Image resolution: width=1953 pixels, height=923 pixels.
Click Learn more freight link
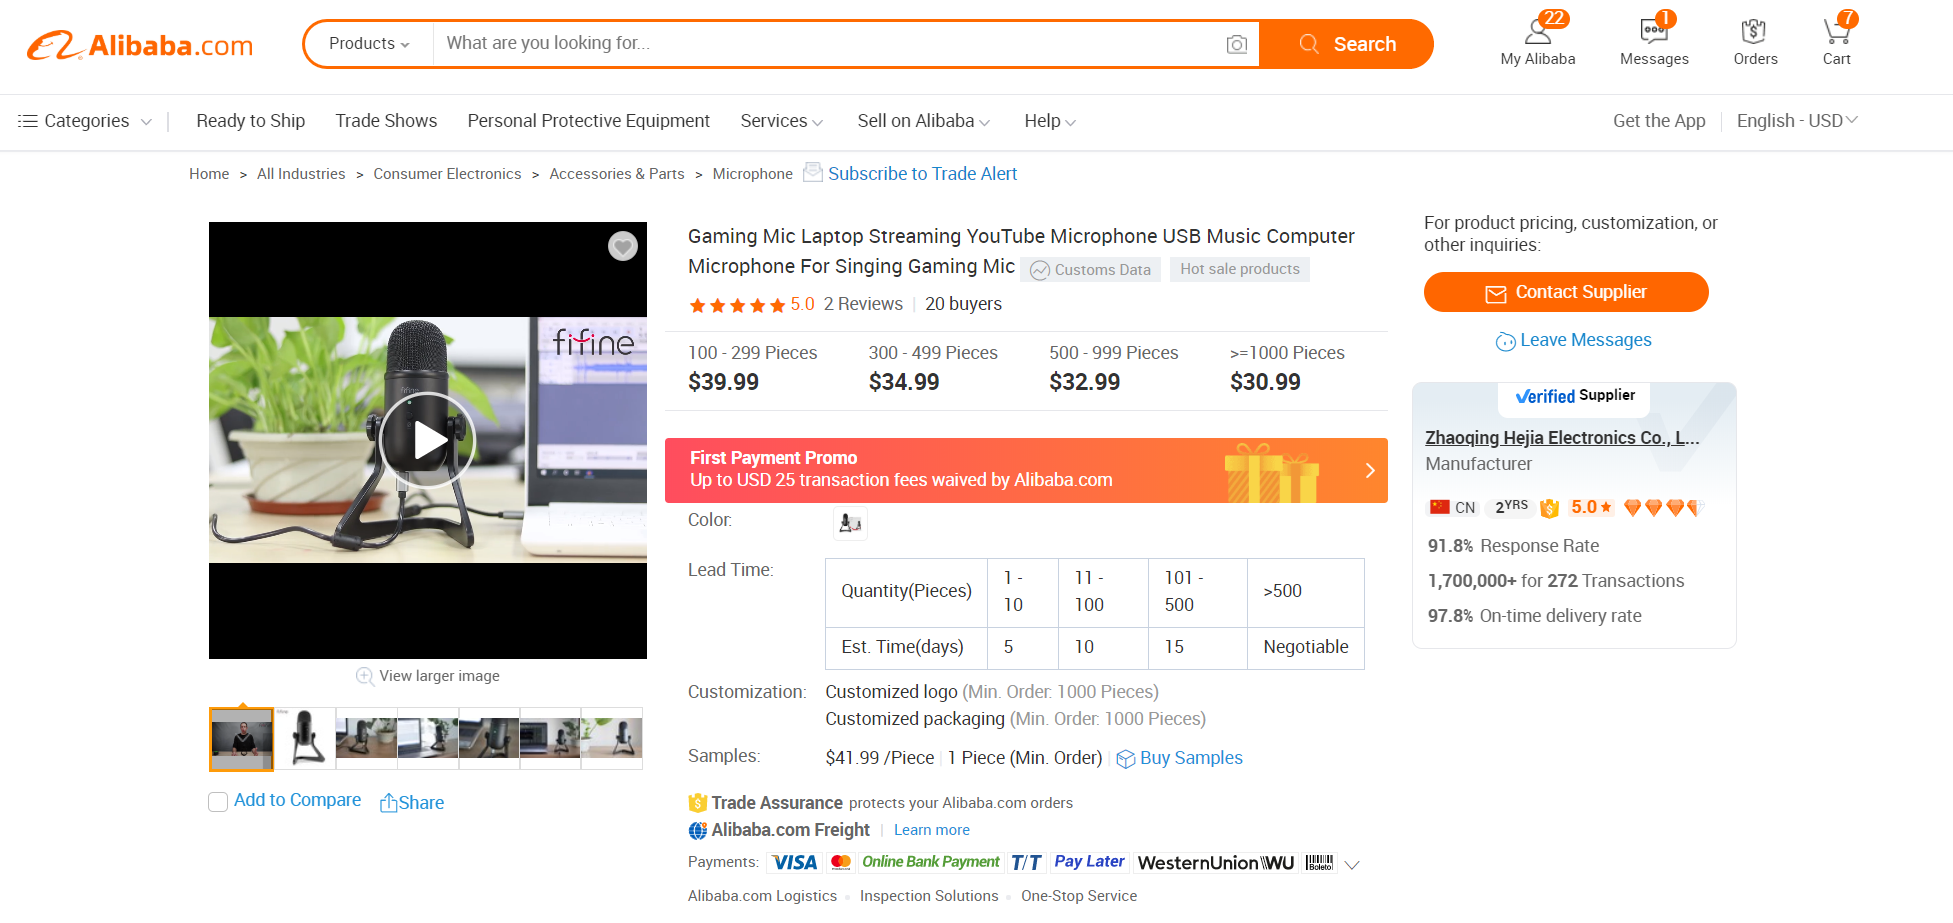[932, 830]
